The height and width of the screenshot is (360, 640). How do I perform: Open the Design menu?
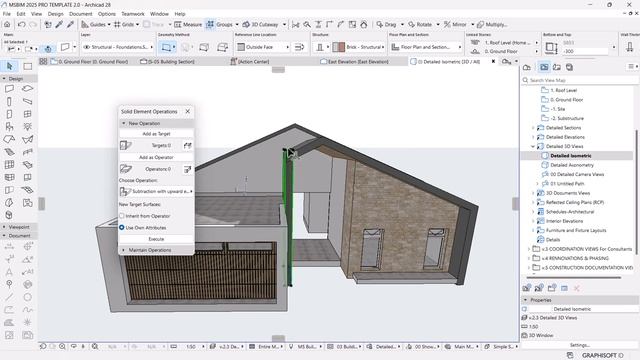(x=56, y=14)
